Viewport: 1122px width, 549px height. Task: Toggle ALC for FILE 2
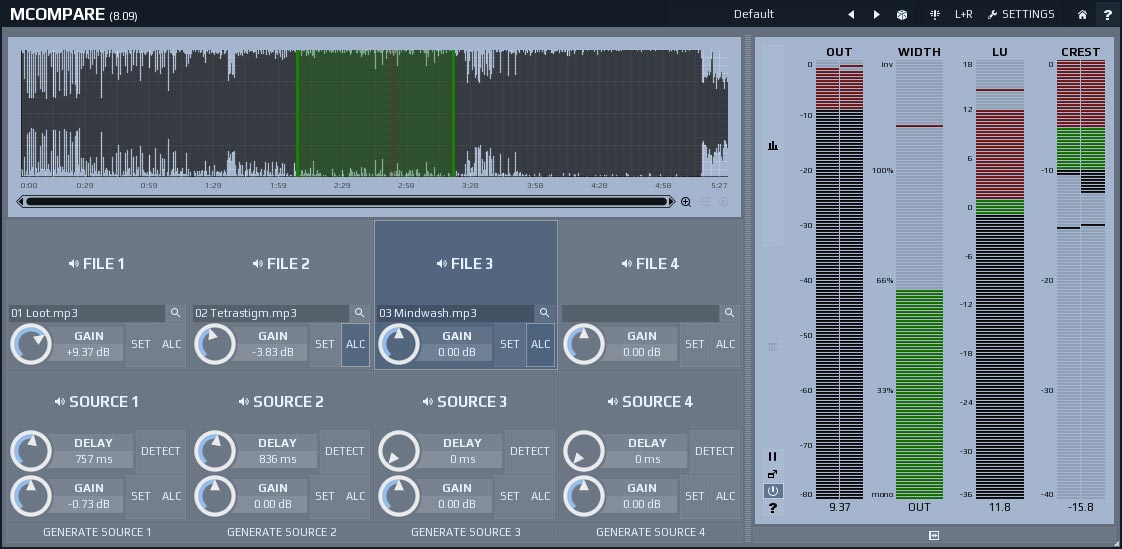pyautogui.click(x=355, y=344)
